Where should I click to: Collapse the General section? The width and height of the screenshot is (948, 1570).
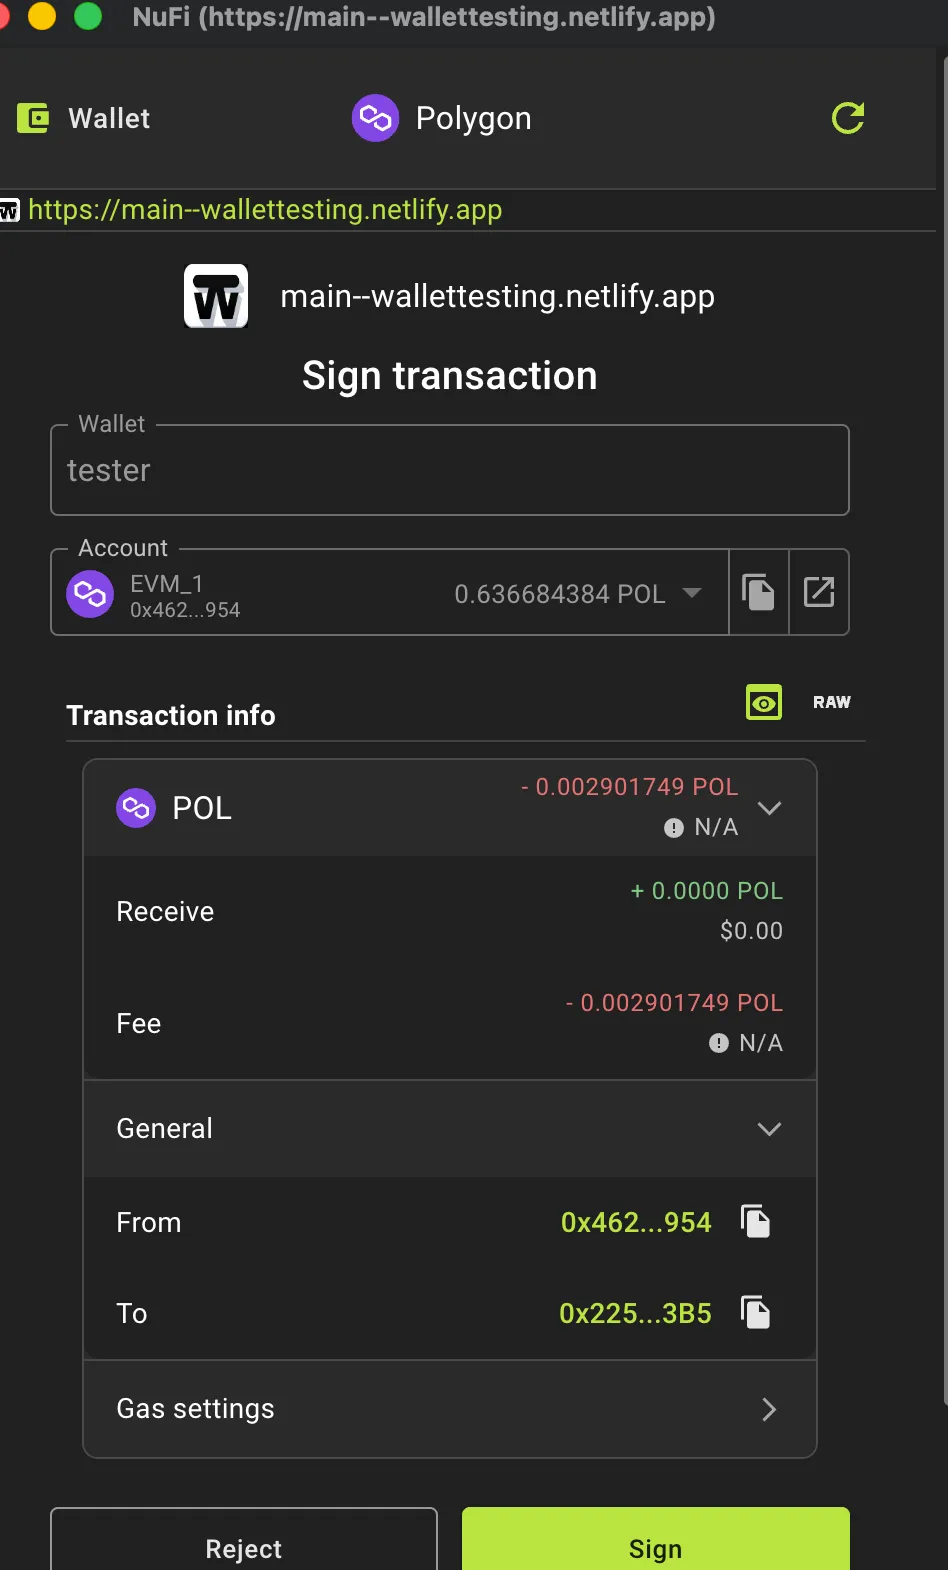(x=769, y=1129)
